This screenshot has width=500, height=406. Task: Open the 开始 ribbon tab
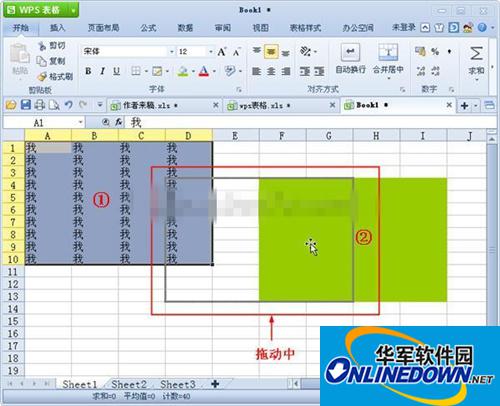[21, 28]
